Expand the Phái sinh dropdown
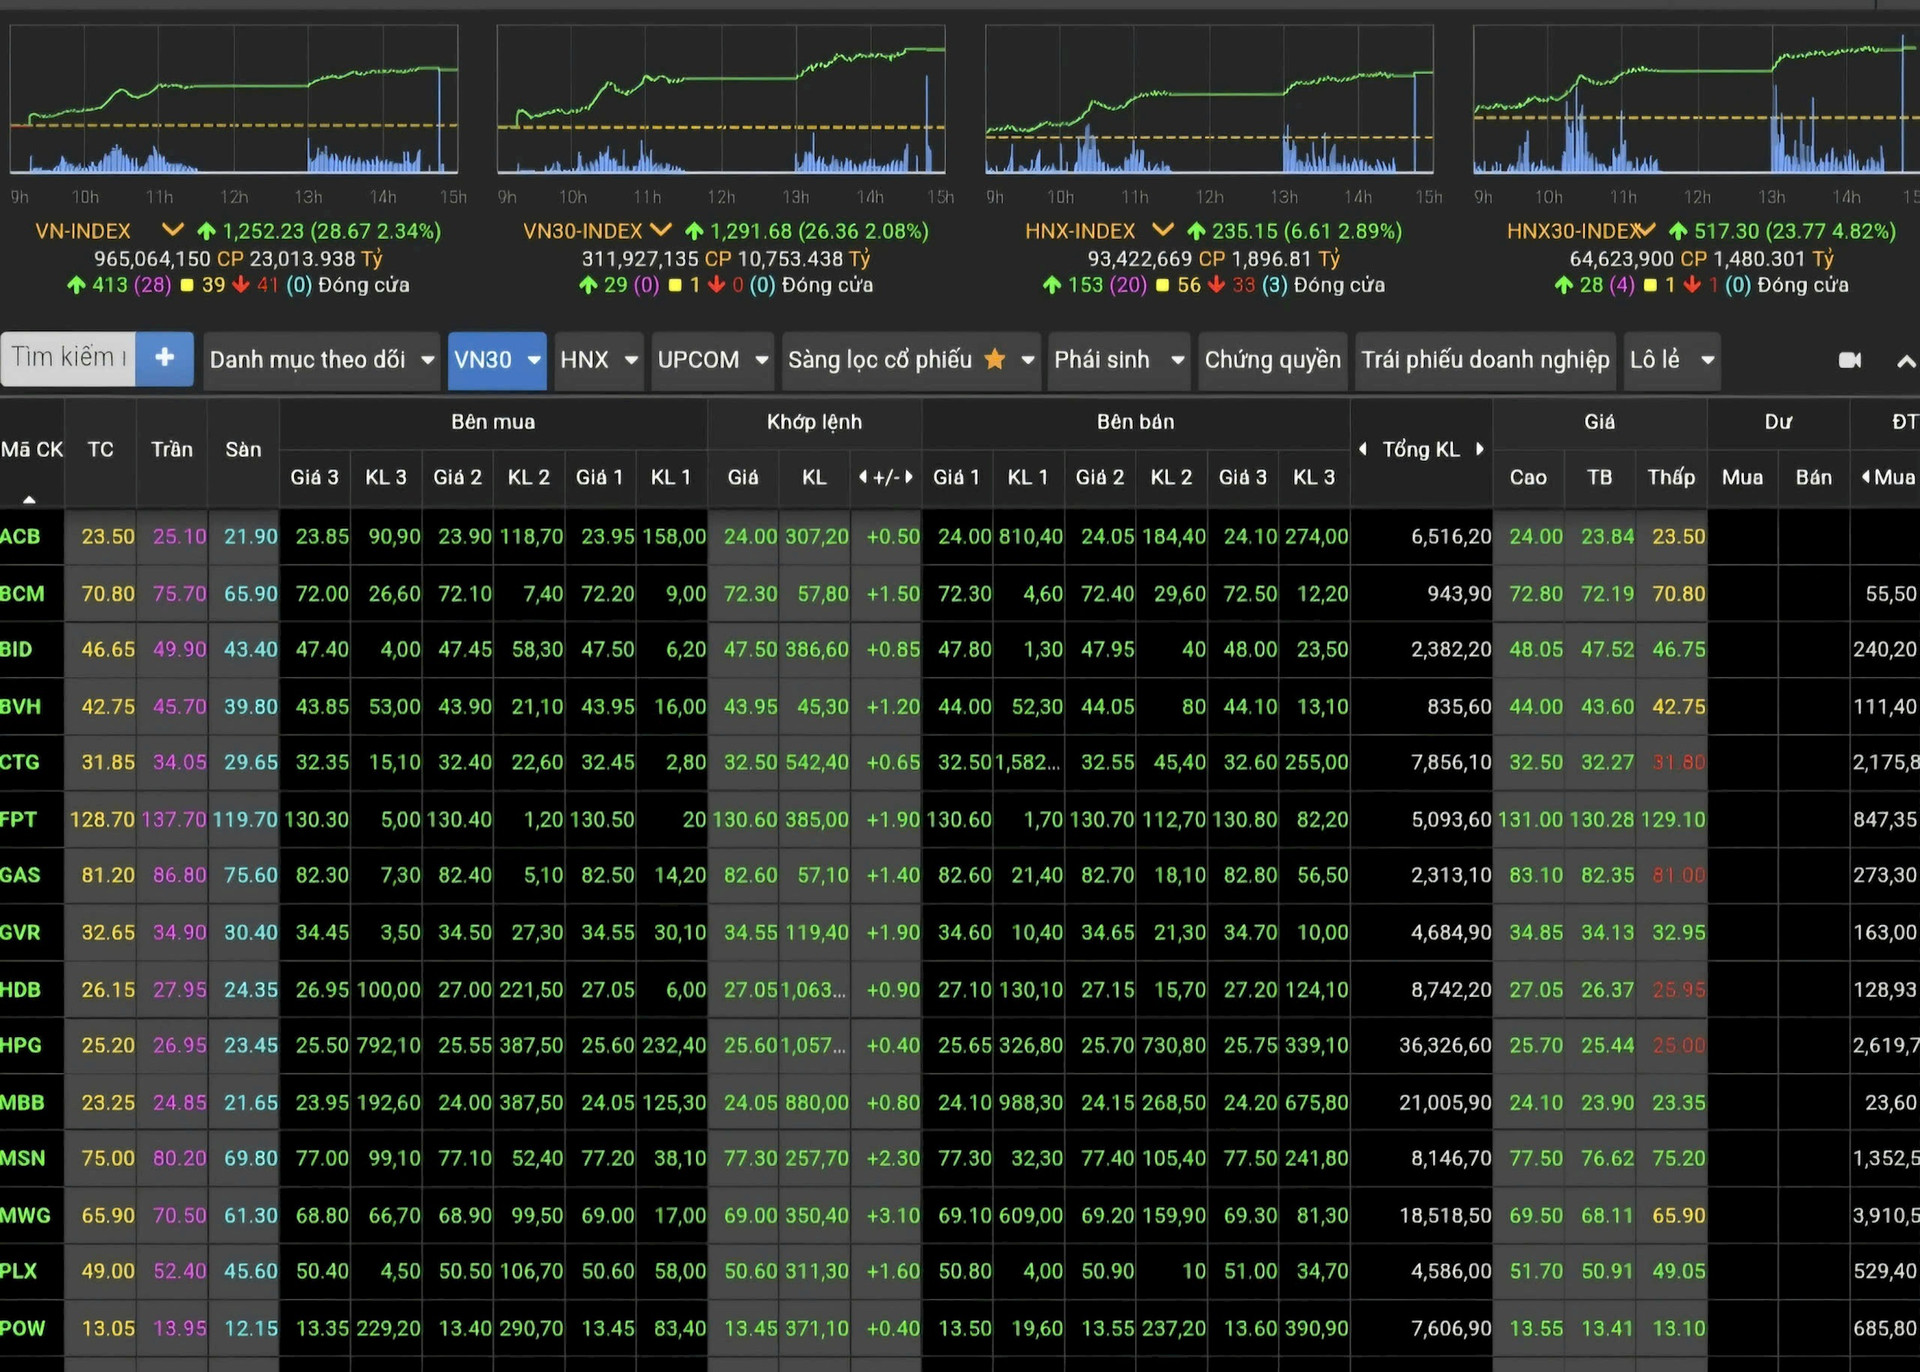The height and width of the screenshot is (1372, 1920). tap(1177, 360)
